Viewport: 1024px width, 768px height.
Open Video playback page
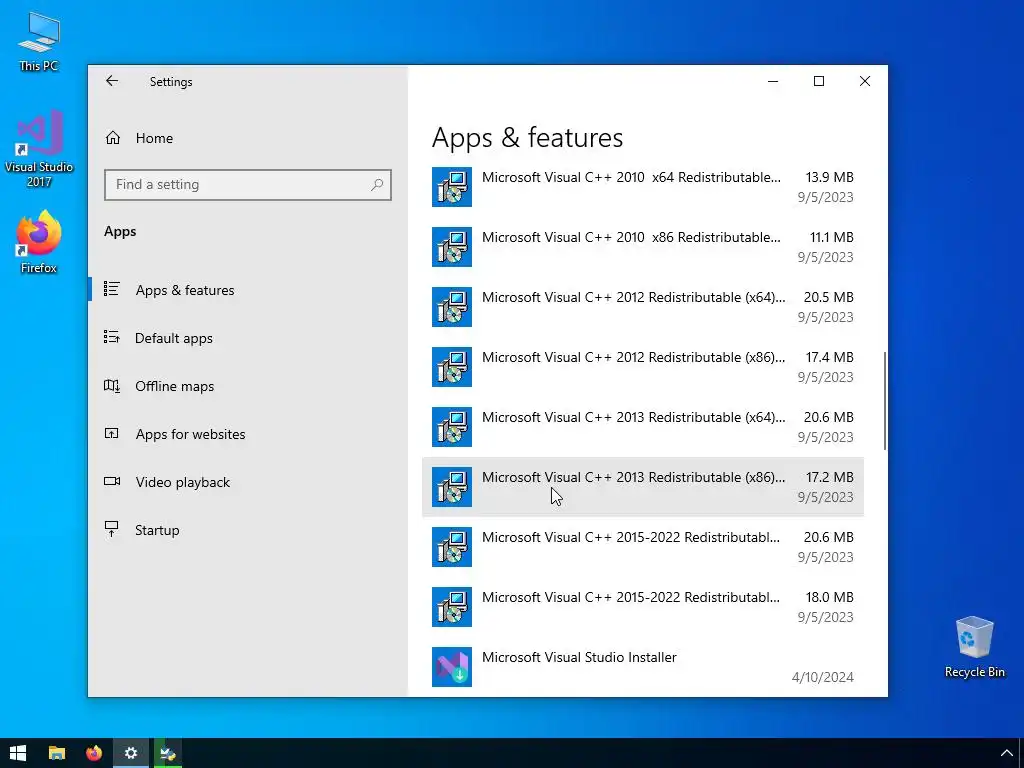248,482
